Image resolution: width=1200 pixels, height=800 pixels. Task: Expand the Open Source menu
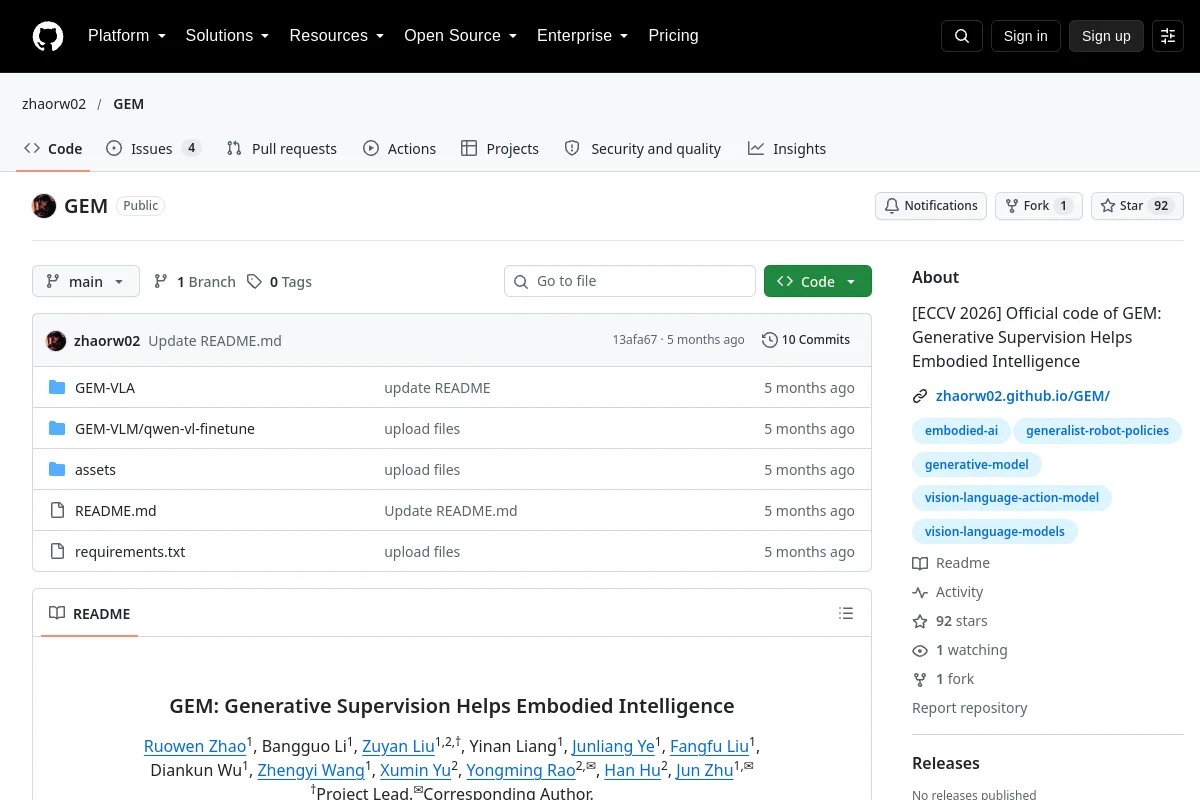click(460, 36)
